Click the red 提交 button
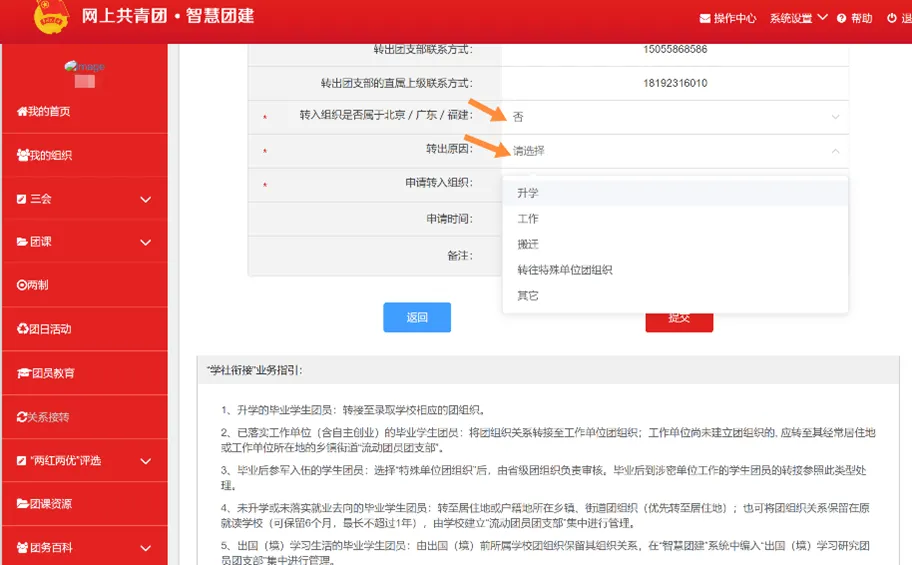This screenshot has height=565, width=912. [x=679, y=321]
